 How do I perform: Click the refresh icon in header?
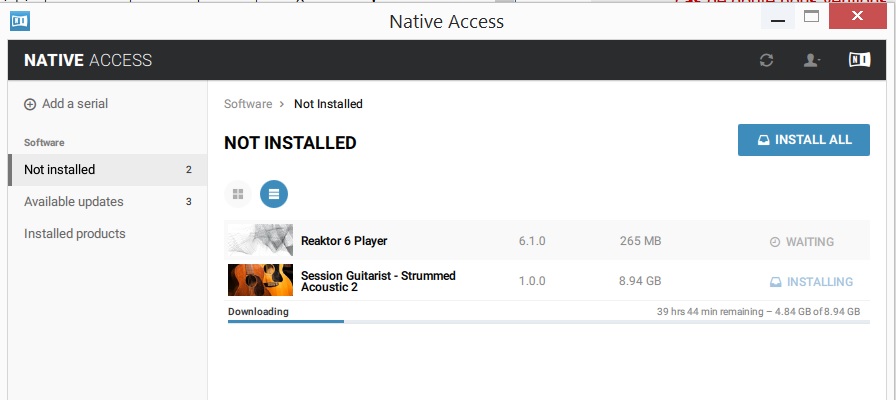(x=766, y=60)
